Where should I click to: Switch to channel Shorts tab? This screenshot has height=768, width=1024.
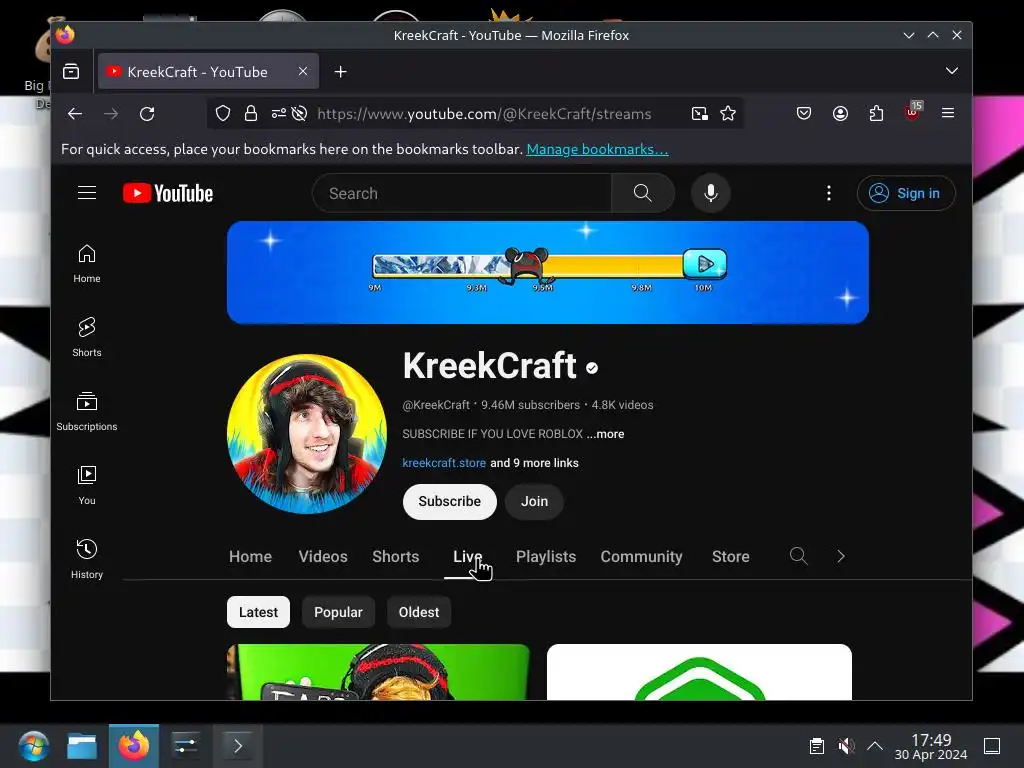pos(395,556)
